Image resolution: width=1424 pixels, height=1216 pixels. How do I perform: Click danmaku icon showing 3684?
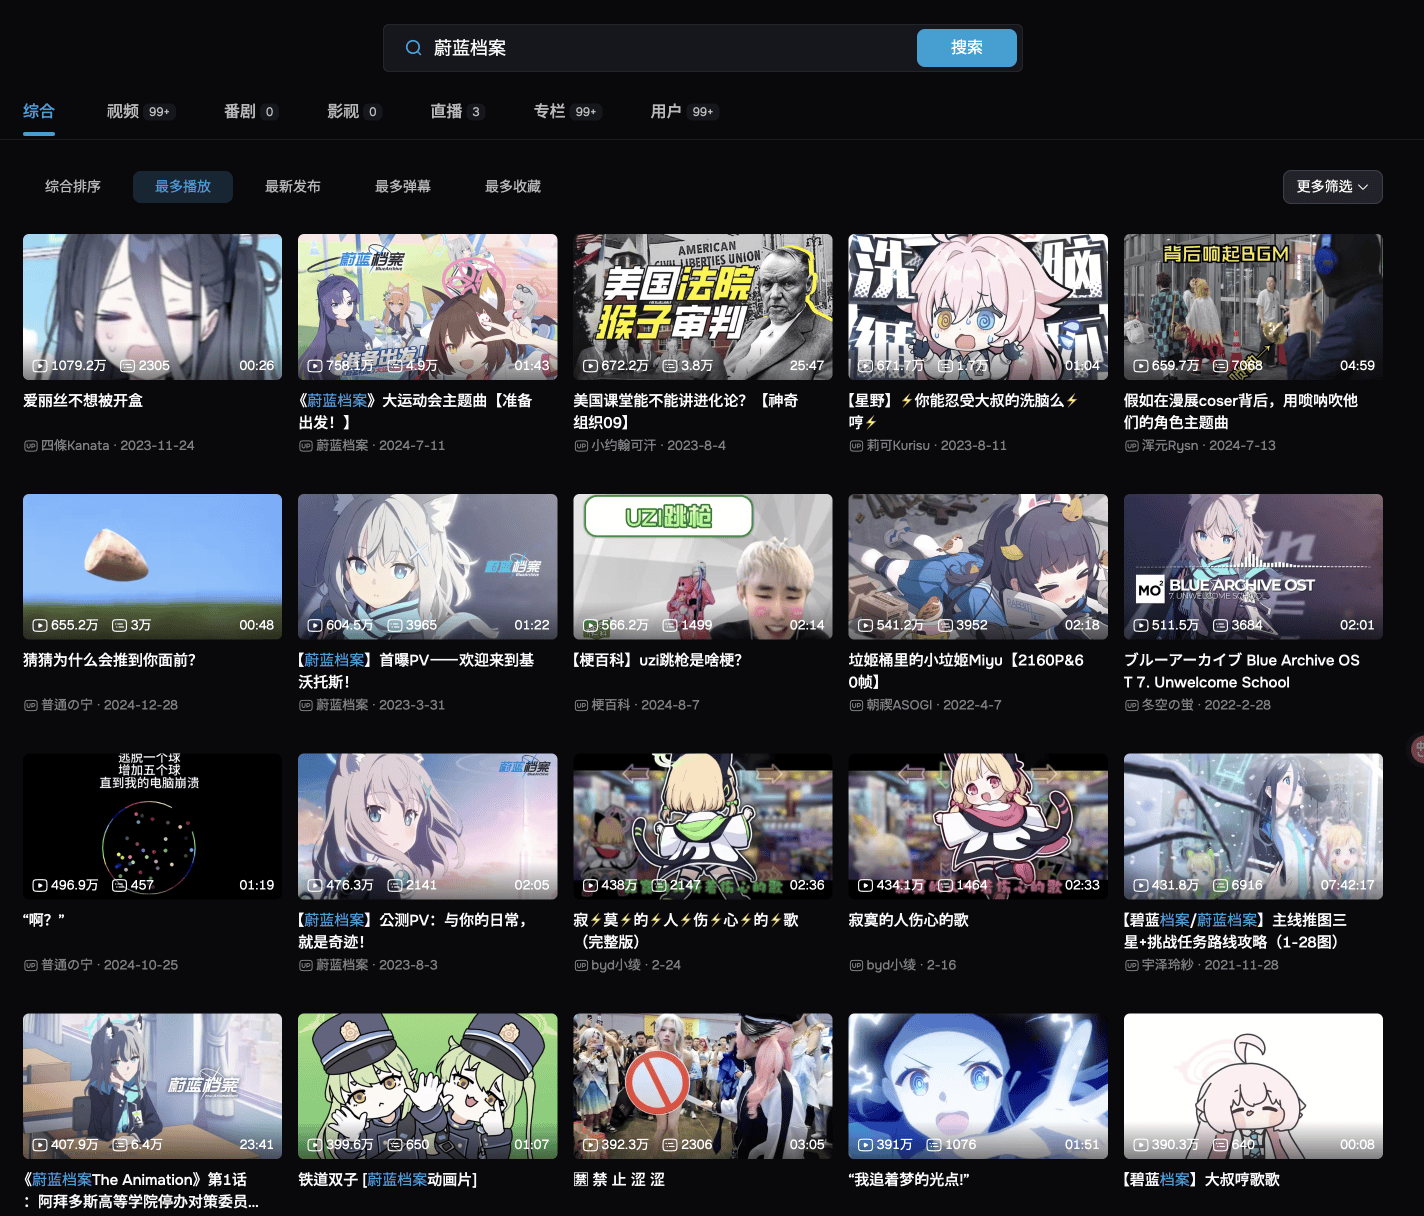(1220, 625)
